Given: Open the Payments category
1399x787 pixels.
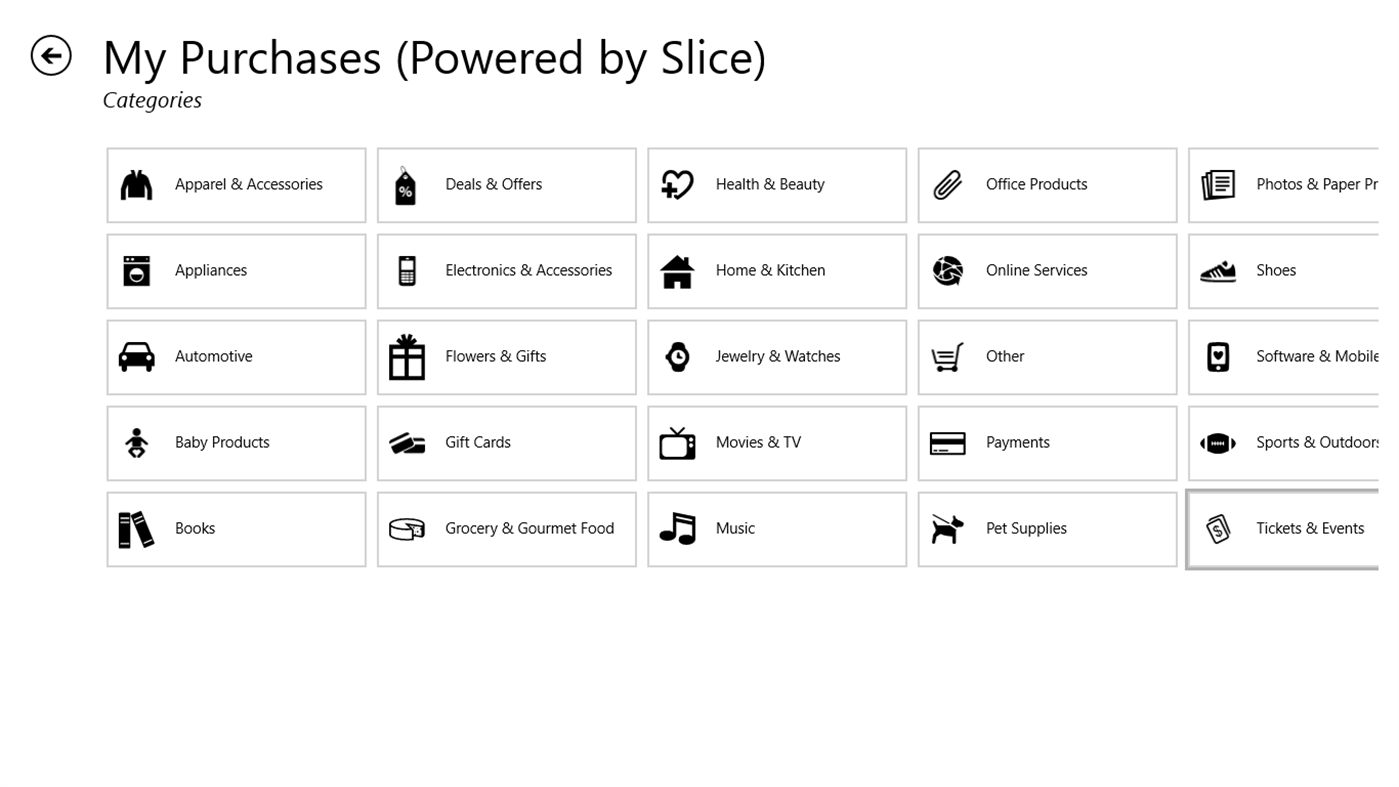Looking at the screenshot, I should point(1047,442).
